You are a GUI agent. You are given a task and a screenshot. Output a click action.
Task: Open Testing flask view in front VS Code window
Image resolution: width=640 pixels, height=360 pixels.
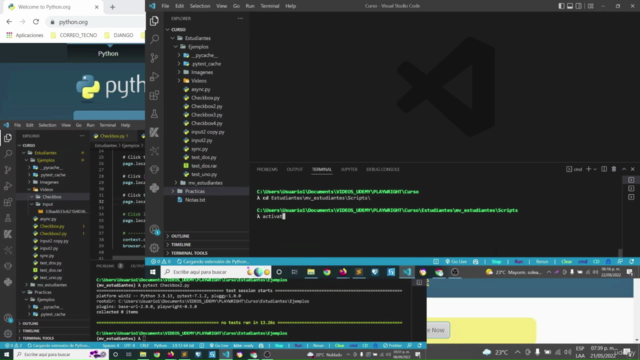pos(154,113)
